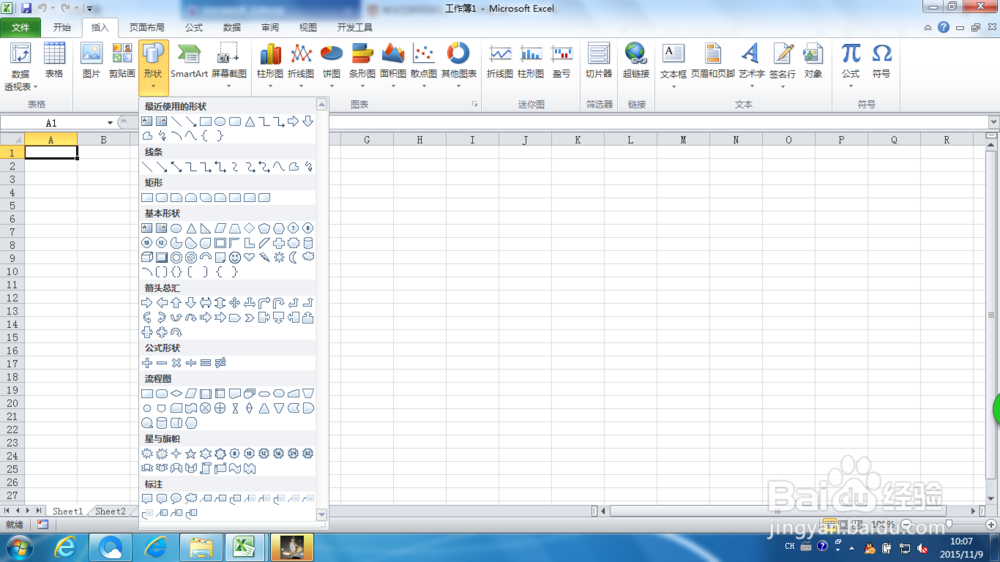The image size is (1000, 562).
Task: Pick the smiley face in 基本形状
Action: pyautogui.click(x=235, y=258)
